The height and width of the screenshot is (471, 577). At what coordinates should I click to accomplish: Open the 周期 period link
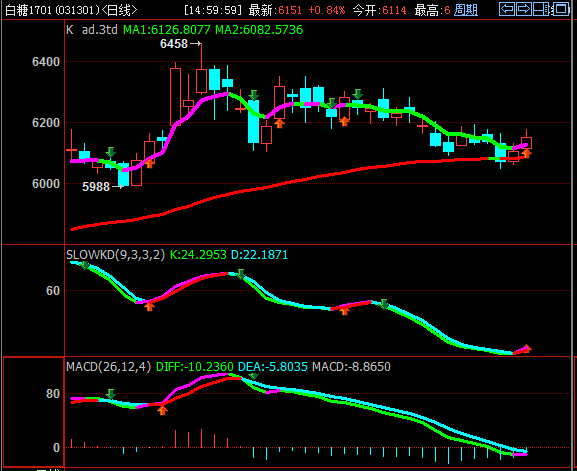pos(466,10)
